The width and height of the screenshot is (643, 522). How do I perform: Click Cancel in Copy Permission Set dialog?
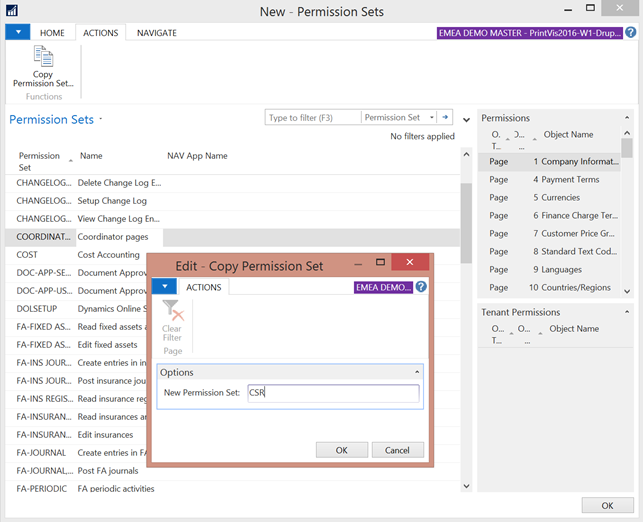click(397, 450)
